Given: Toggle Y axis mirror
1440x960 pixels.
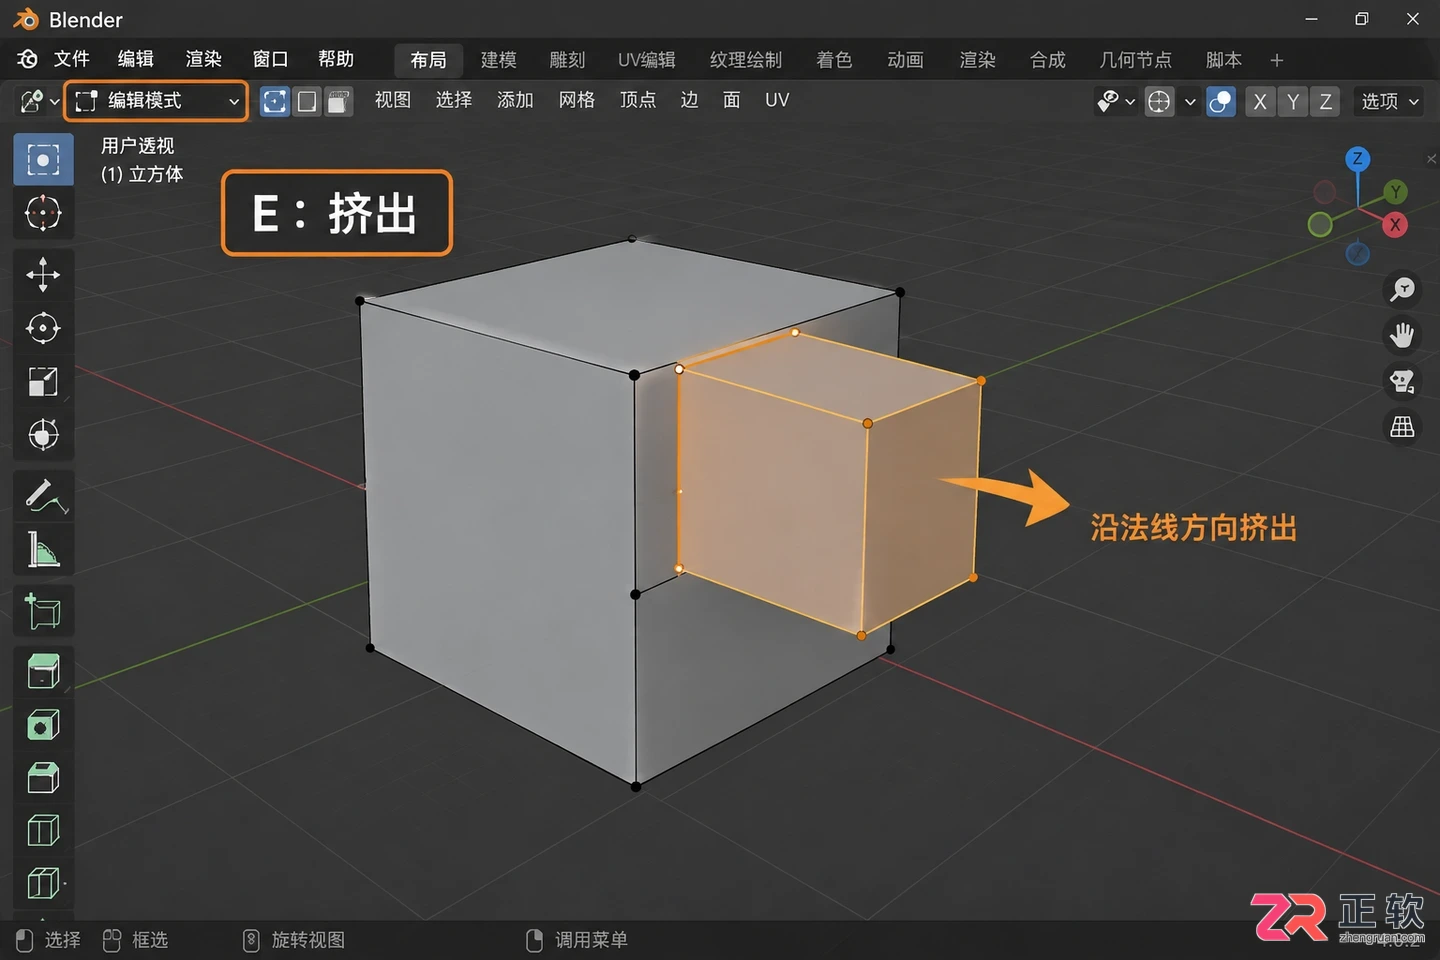Looking at the screenshot, I should [x=1293, y=102].
